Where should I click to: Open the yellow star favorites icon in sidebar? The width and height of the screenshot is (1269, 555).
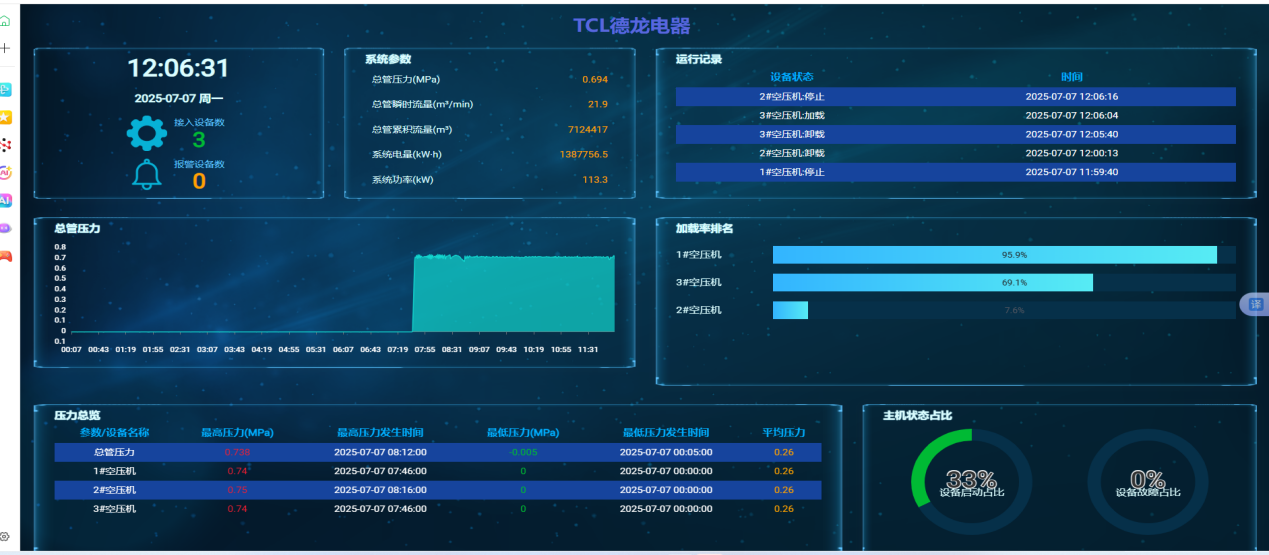click(5, 117)
